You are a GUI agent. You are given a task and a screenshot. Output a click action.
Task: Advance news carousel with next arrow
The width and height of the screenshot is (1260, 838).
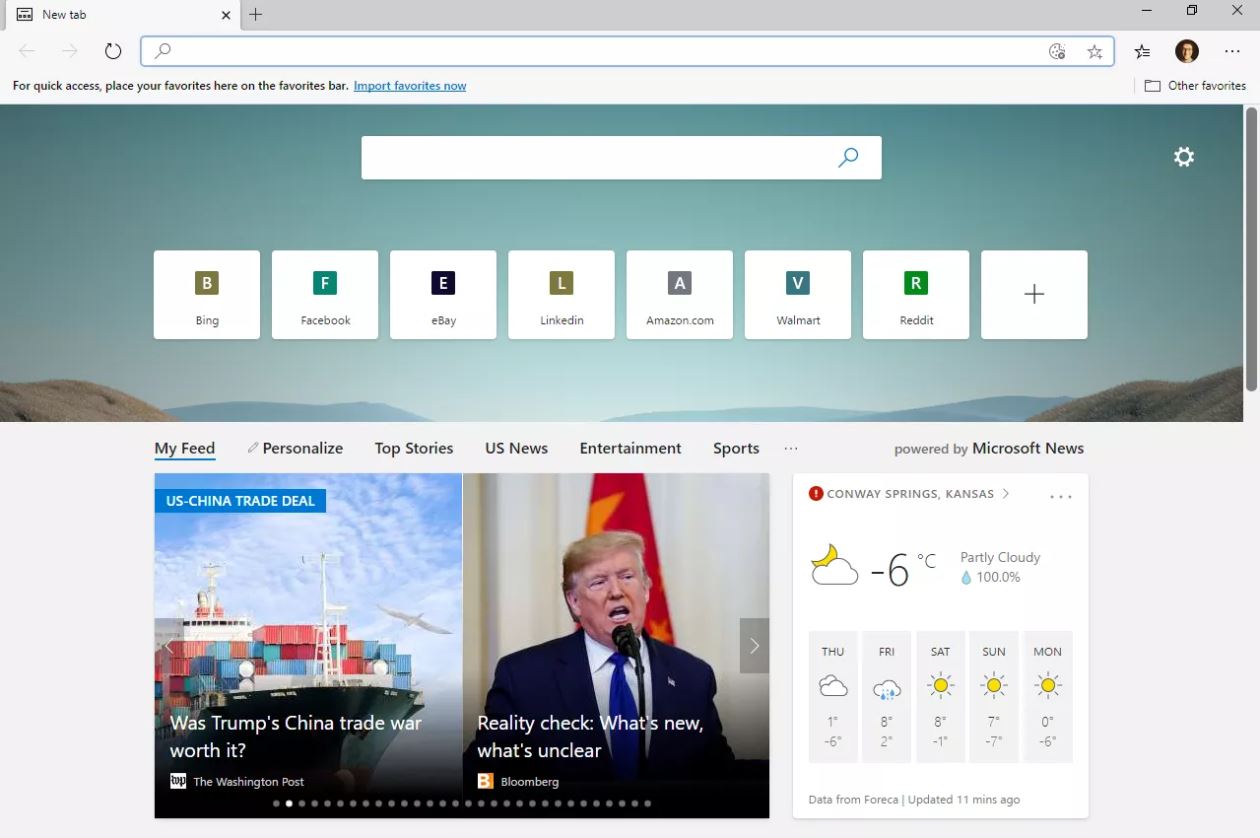[754, 646]
